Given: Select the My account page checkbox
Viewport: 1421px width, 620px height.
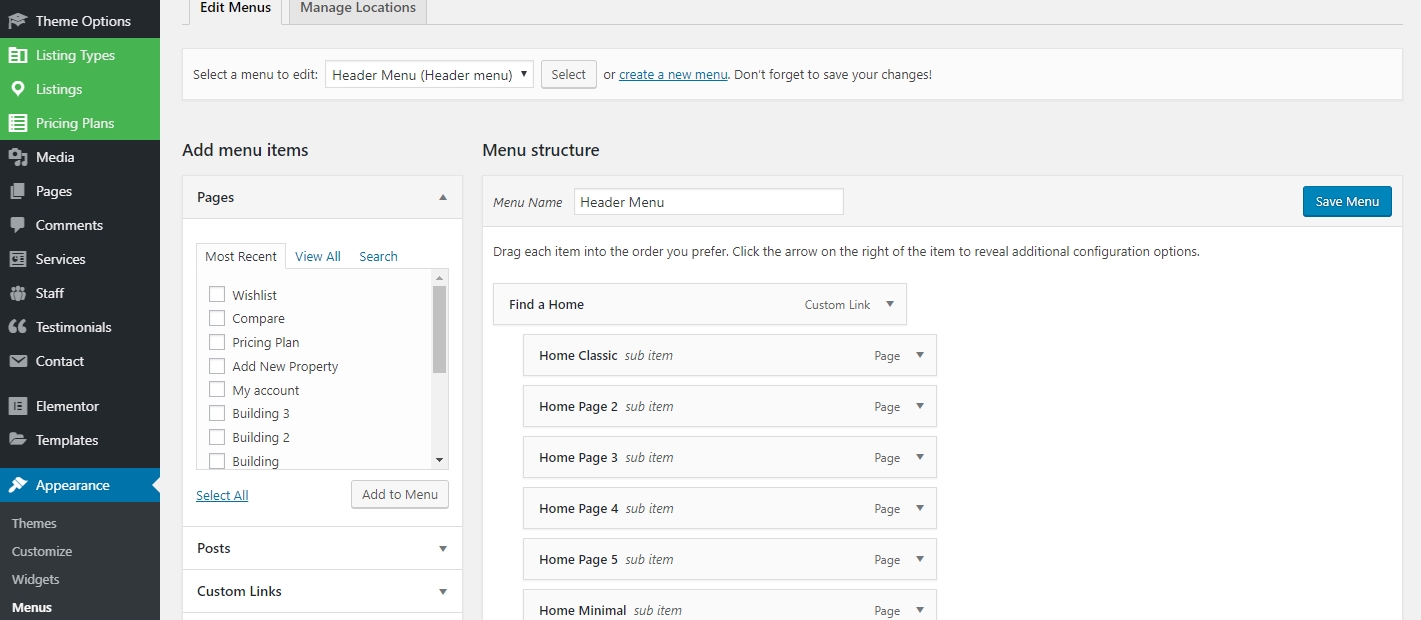Looking at the screenshot, I should pos(217,390).
